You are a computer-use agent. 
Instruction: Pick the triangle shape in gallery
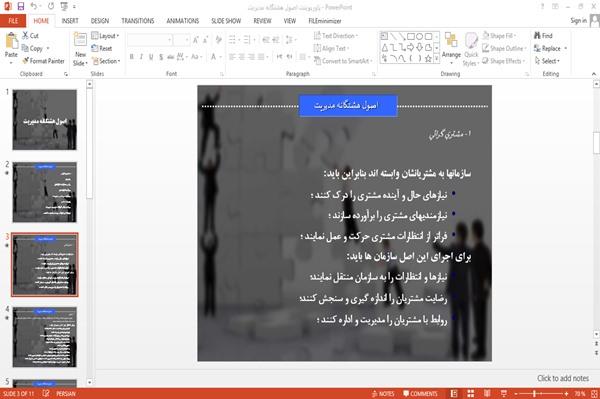(385, 47)
